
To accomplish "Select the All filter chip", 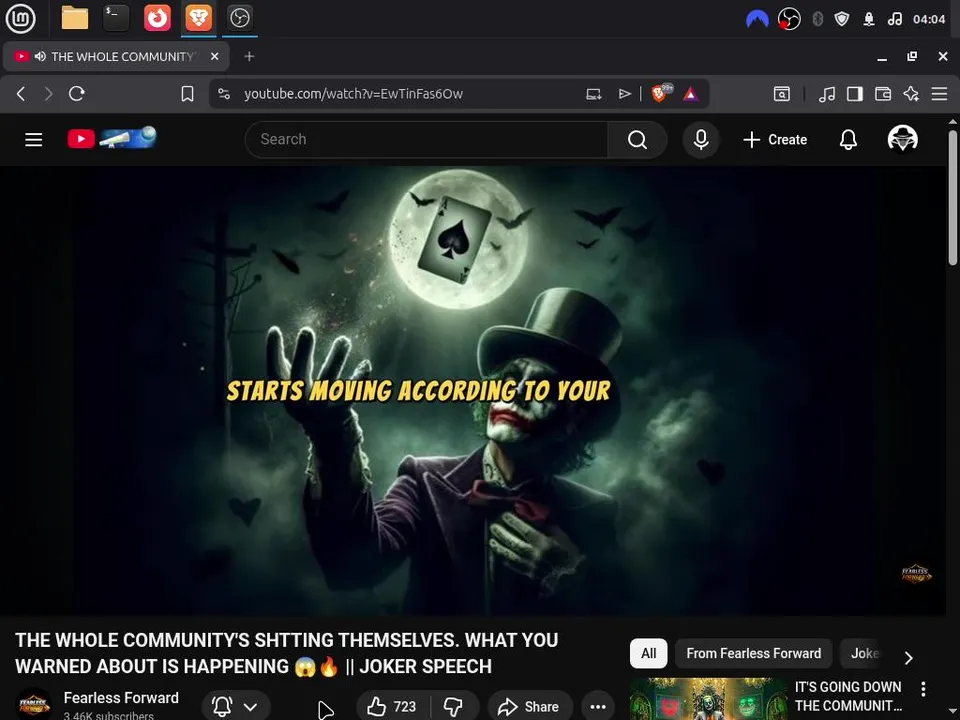I will click(x=648, y=653).
